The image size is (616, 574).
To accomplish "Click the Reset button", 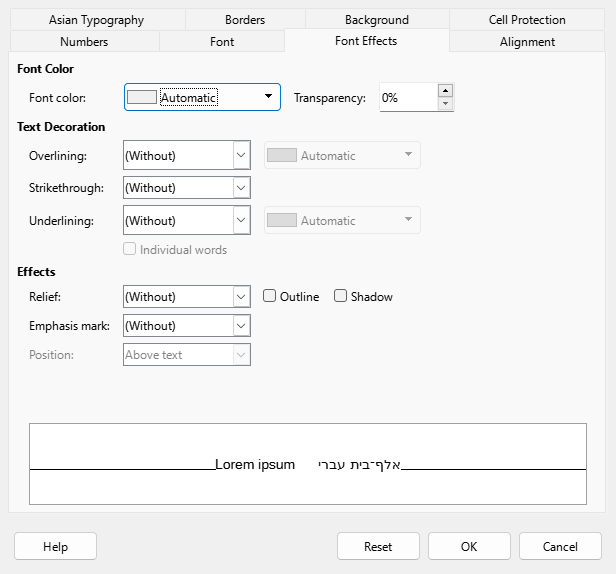I will (x=378, y=546).
